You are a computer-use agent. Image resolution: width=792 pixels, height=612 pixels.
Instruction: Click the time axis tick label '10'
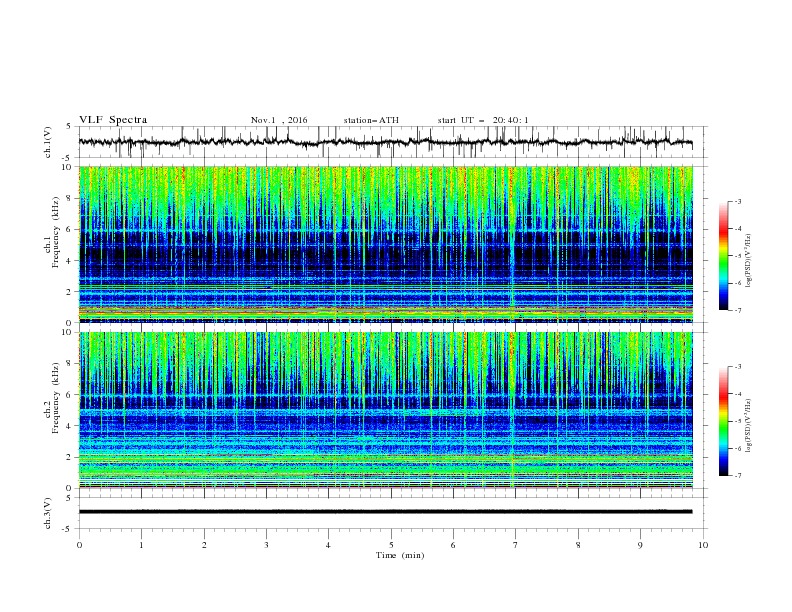[703, 545]
